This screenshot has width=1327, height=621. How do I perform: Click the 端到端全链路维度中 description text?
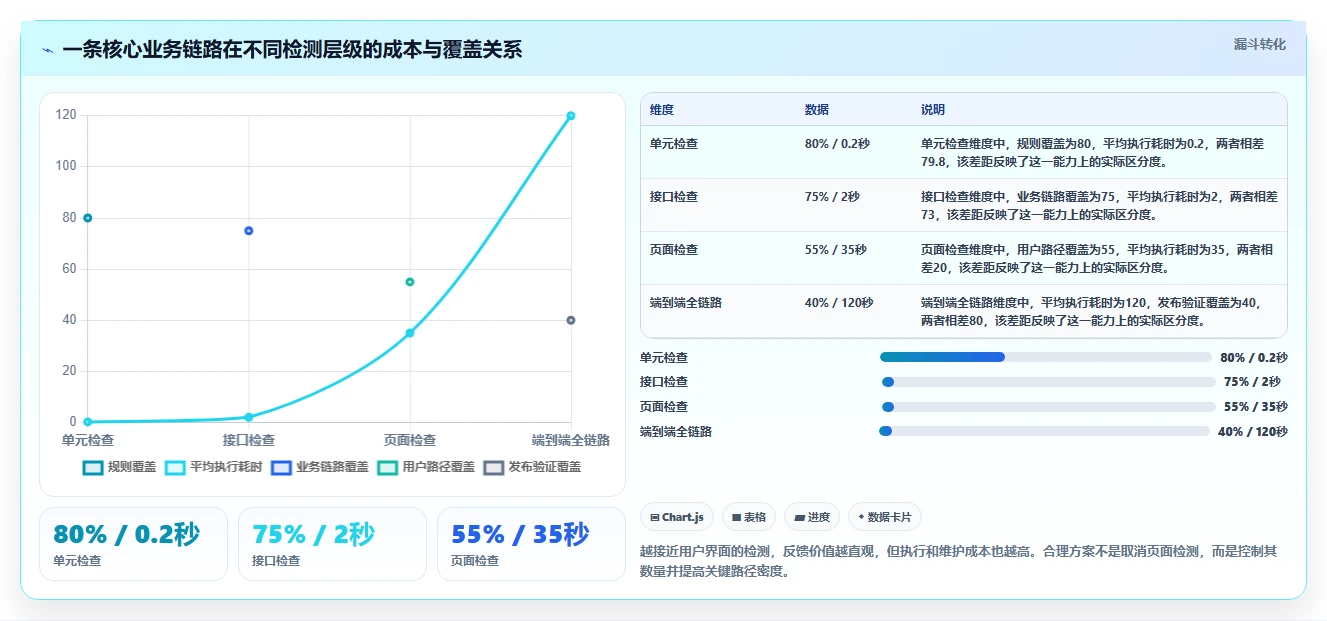pyautogui.click(x=1091, y=311)
